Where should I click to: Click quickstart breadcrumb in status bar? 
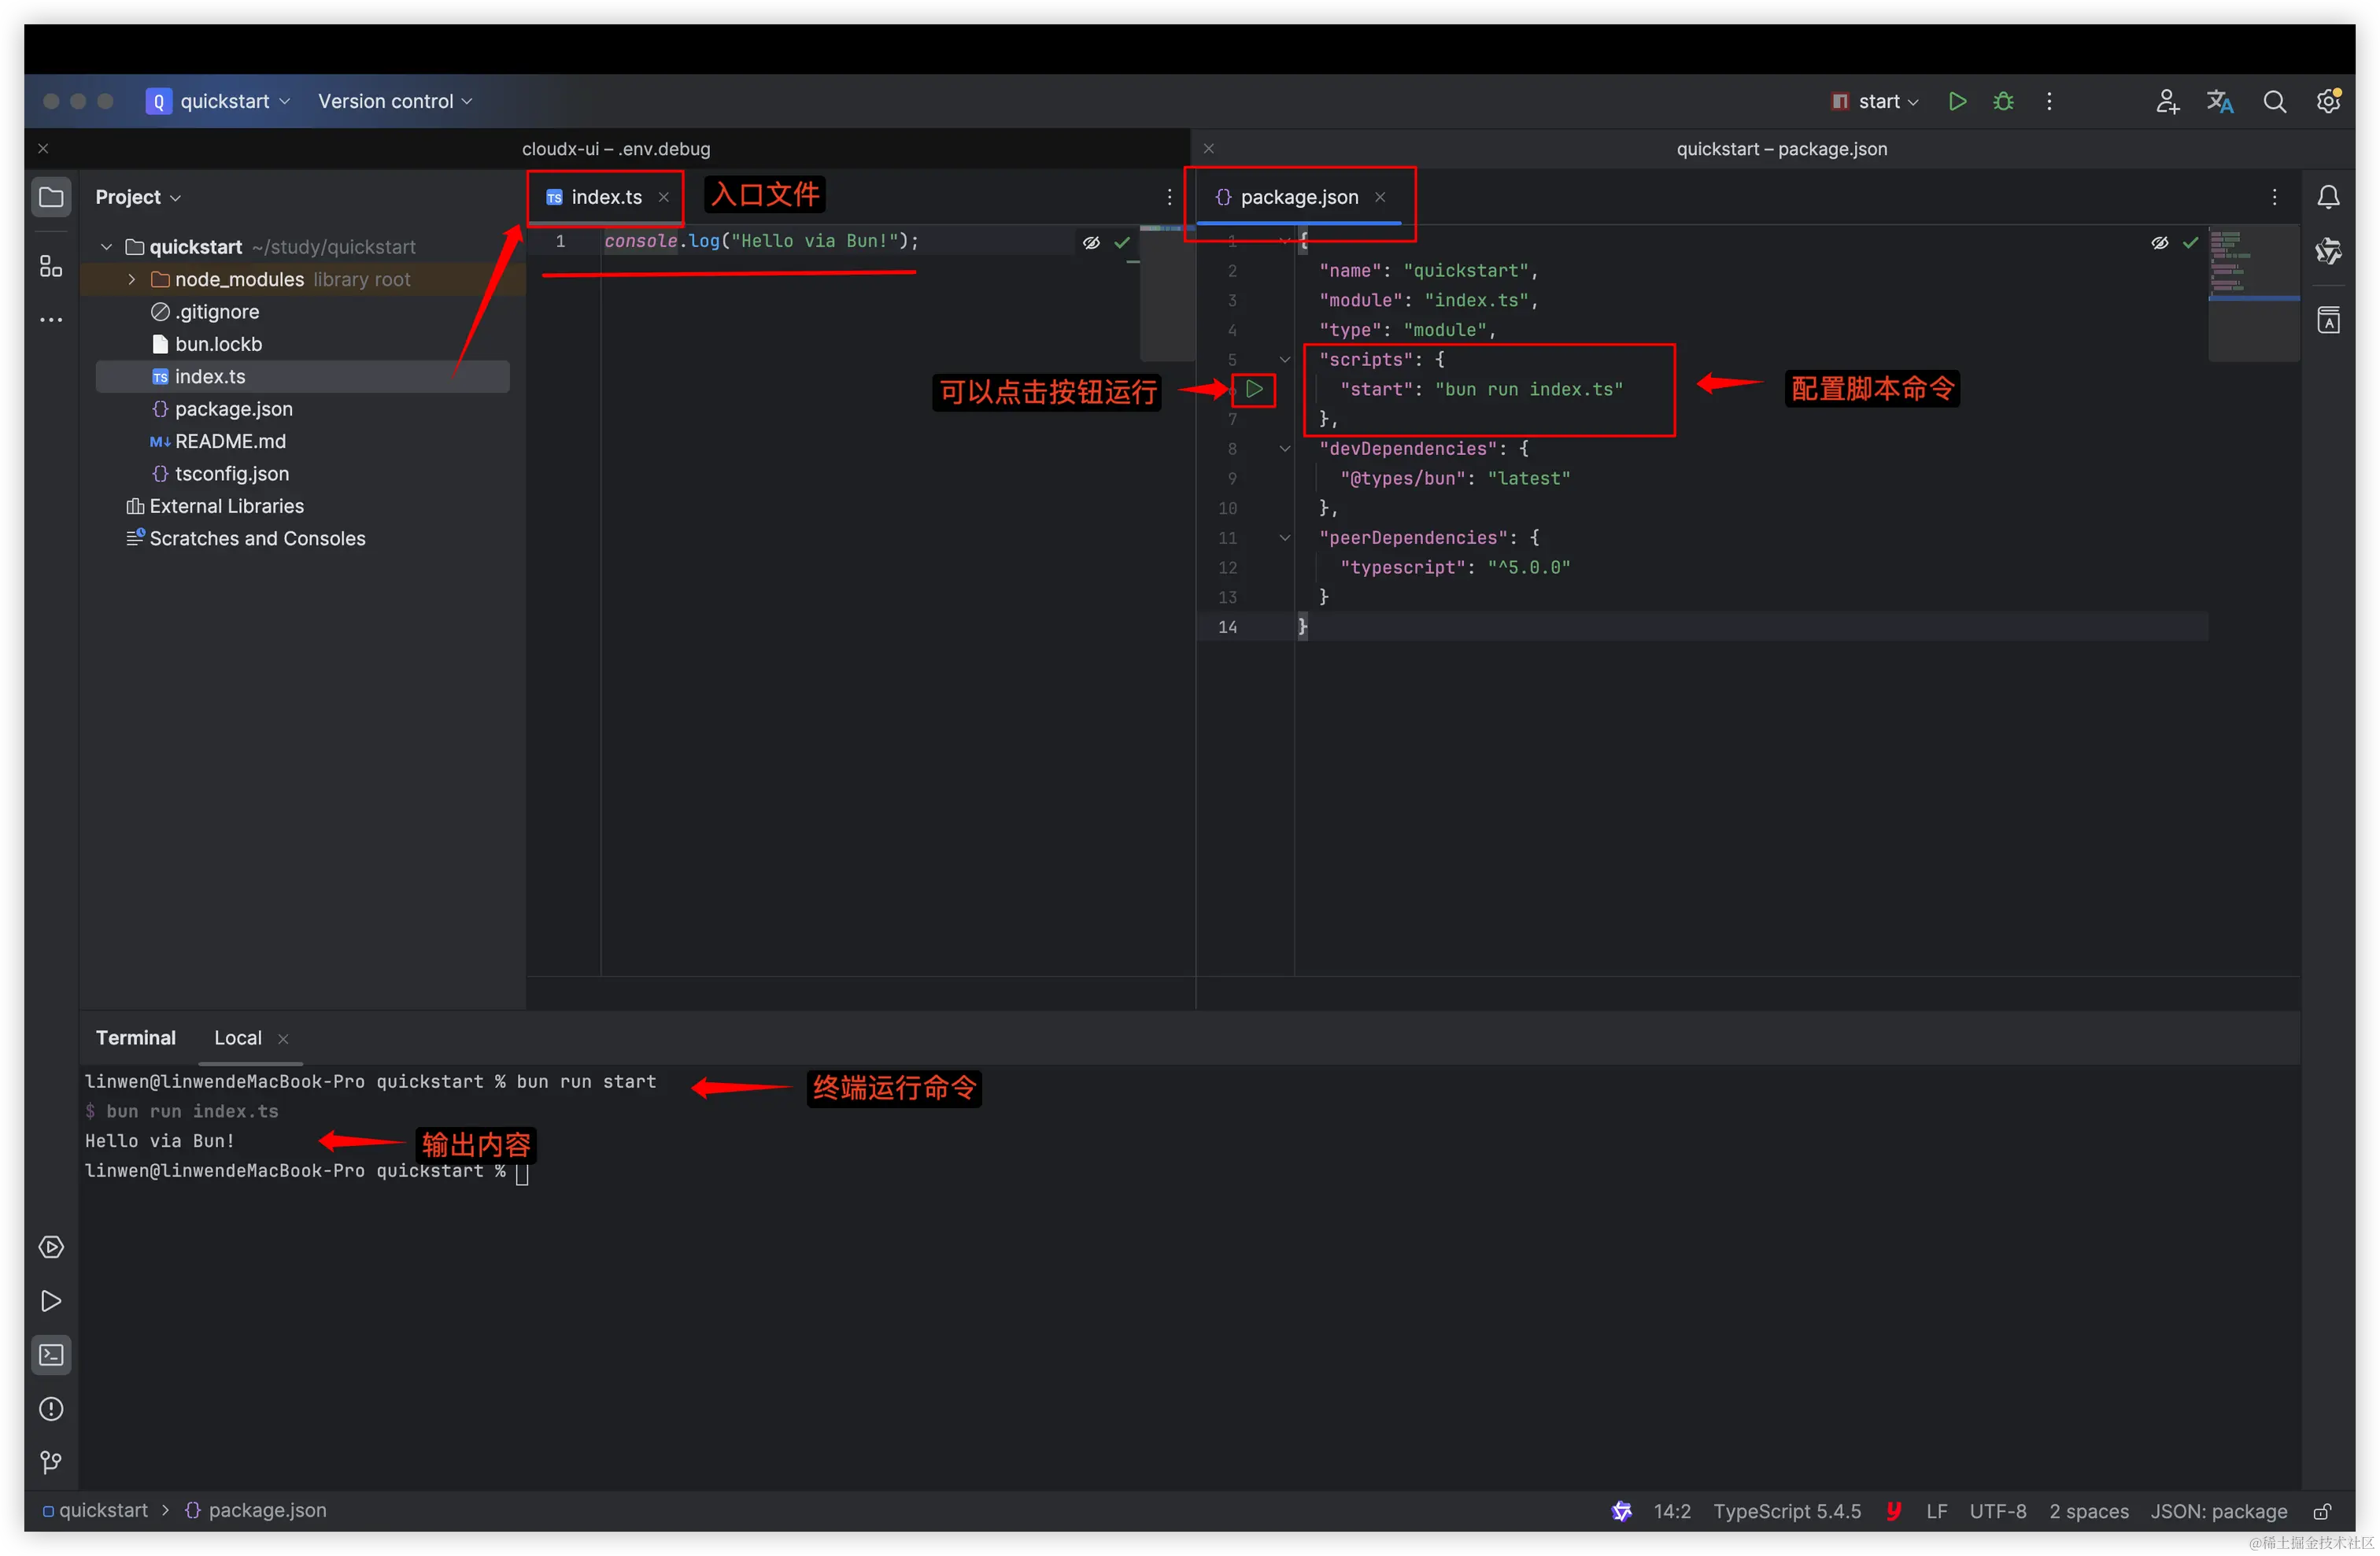pos(95,1511)
